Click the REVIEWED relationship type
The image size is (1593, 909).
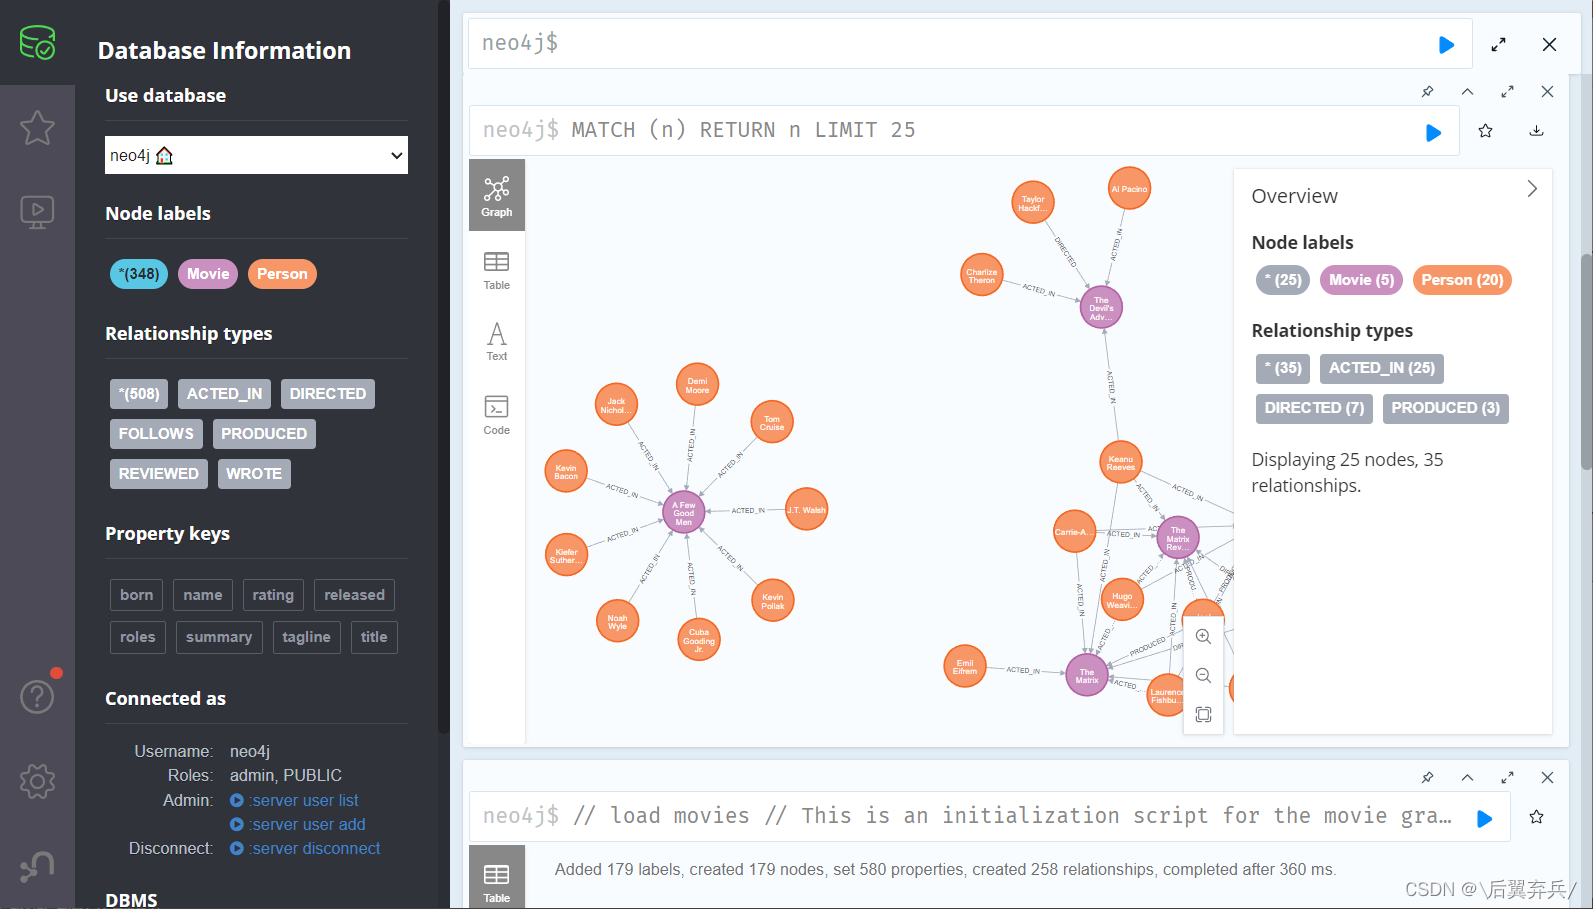pos(159,474)
